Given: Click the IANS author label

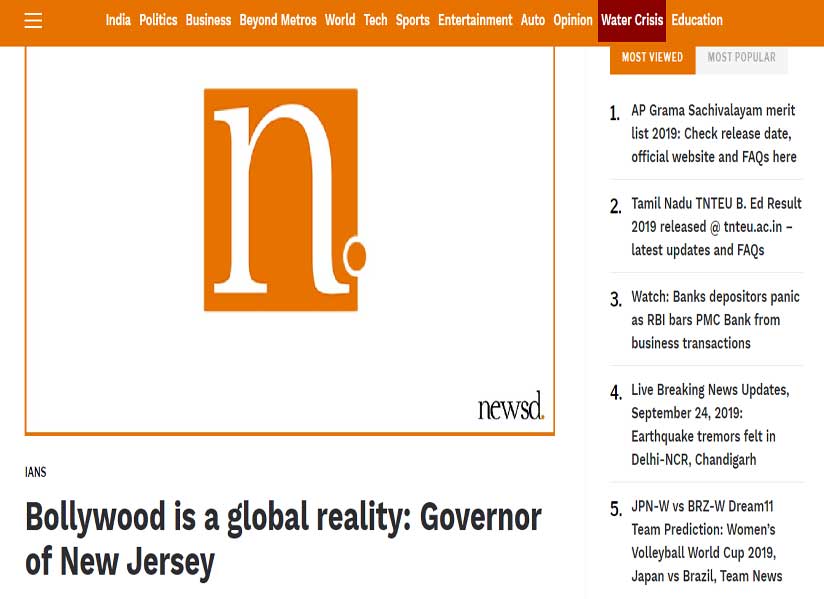Looking at the screenshot, I should point(35,472).
